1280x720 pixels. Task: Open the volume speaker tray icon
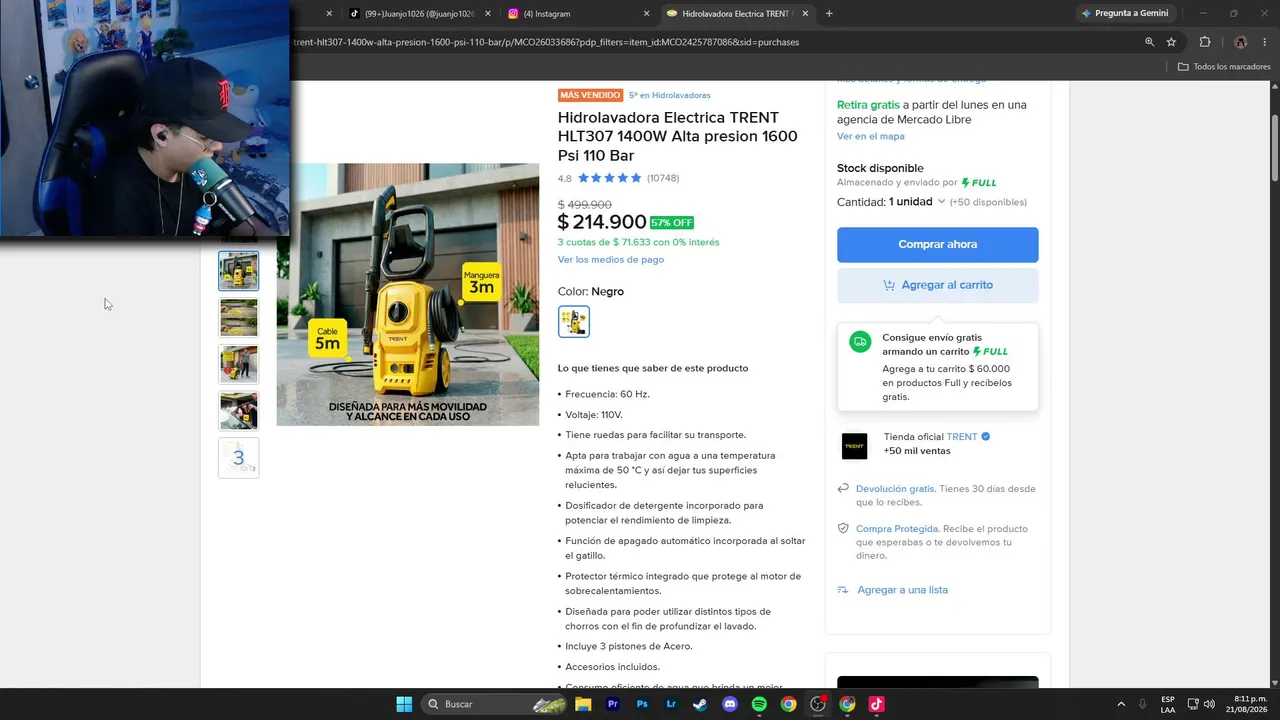click(x=1209, y=704)
